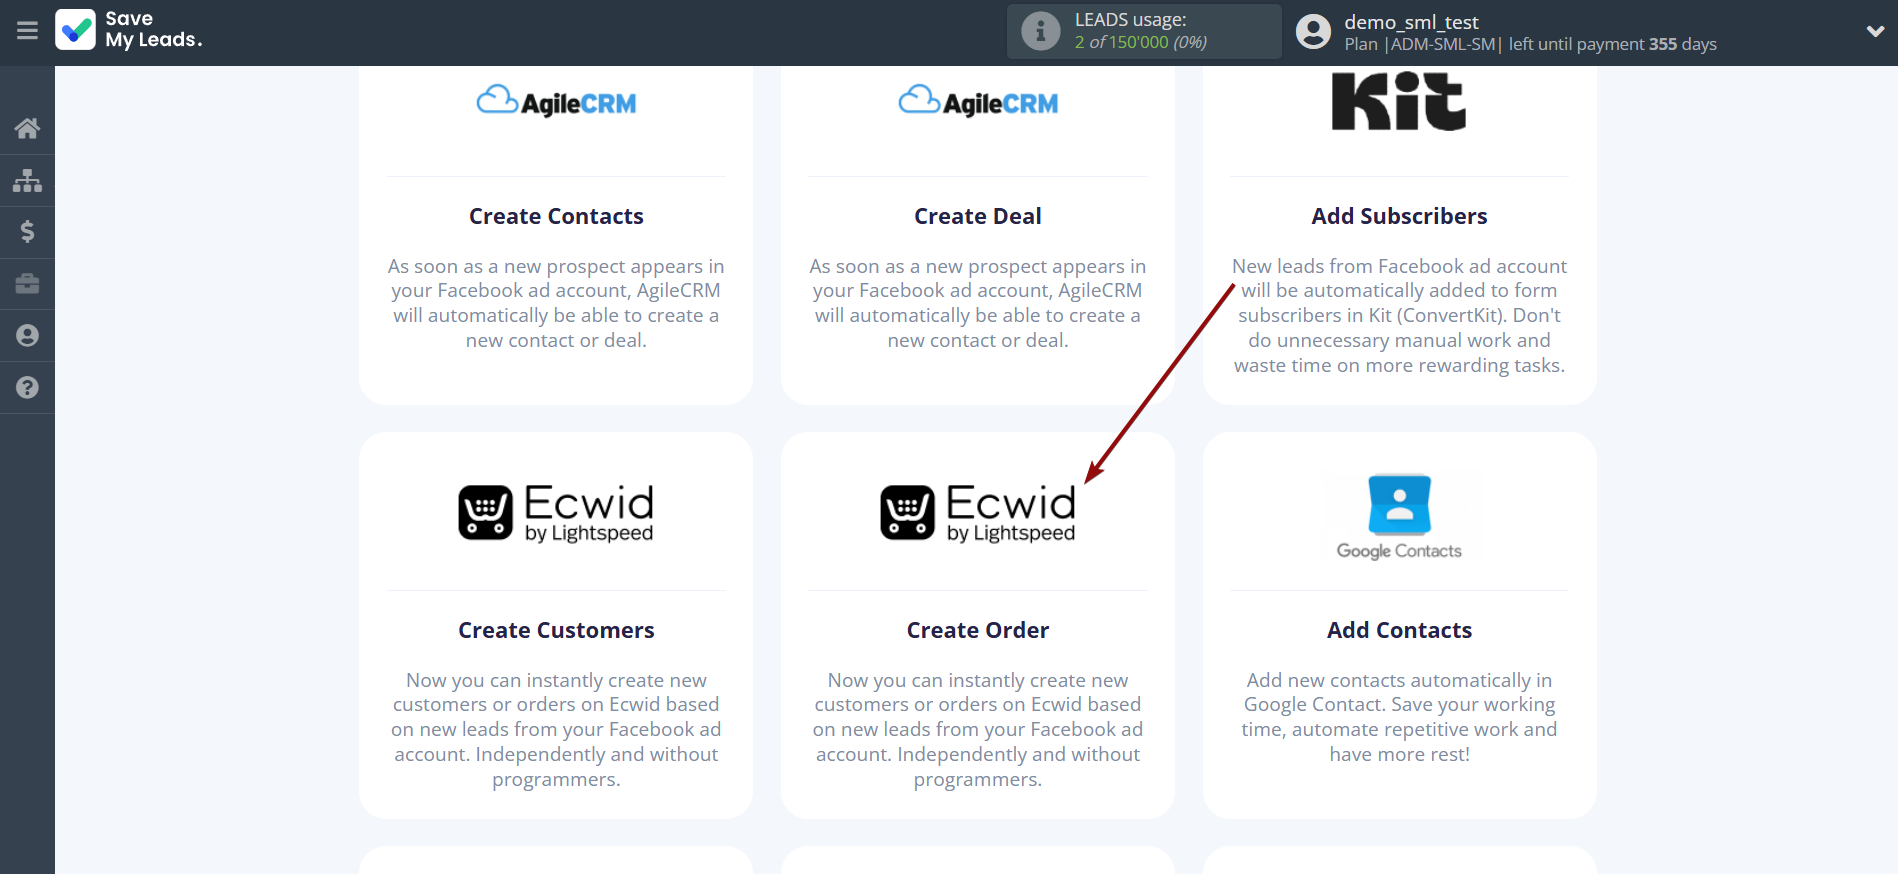Click the Save My Leads logo
This screenshot has height=874, width=1898.
(x=130, y=30)
